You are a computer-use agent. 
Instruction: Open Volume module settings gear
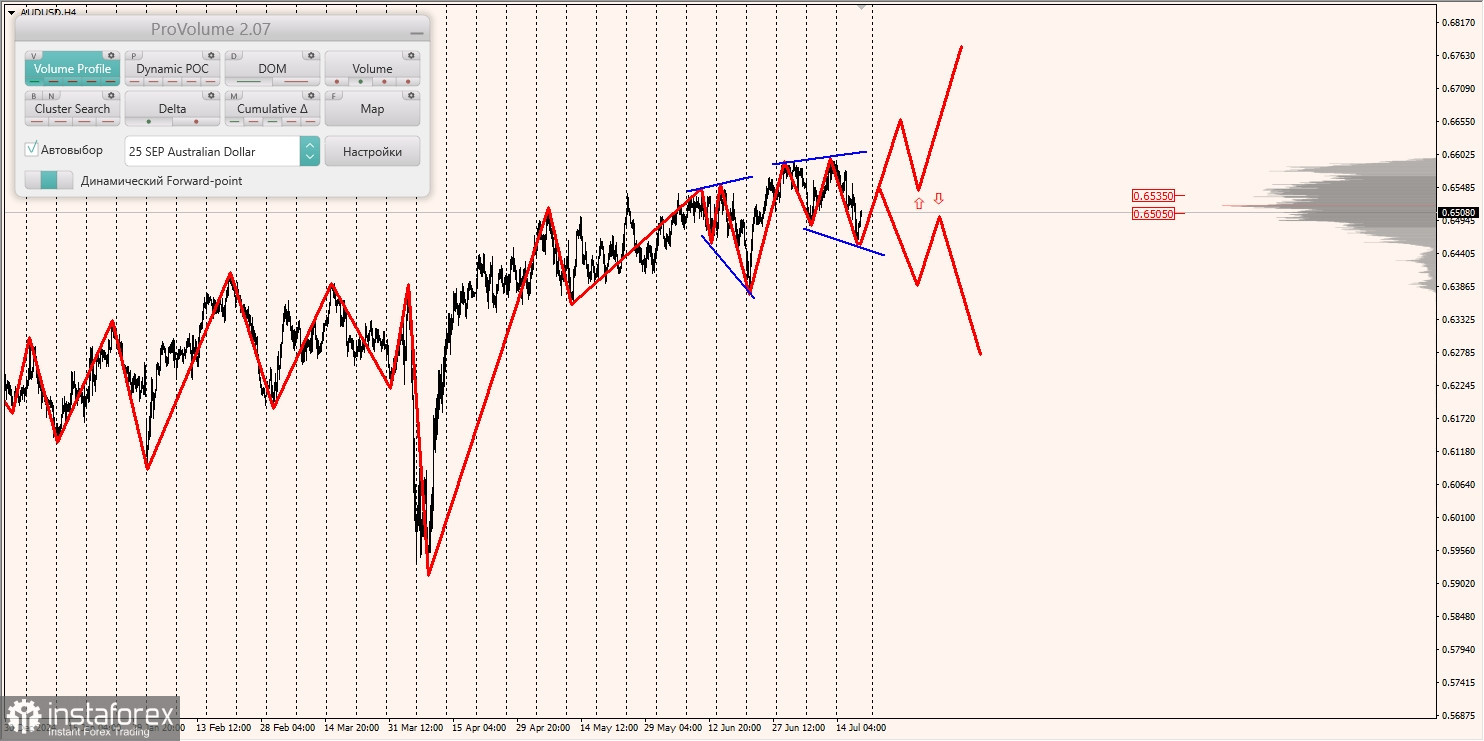tap(411, 55)
